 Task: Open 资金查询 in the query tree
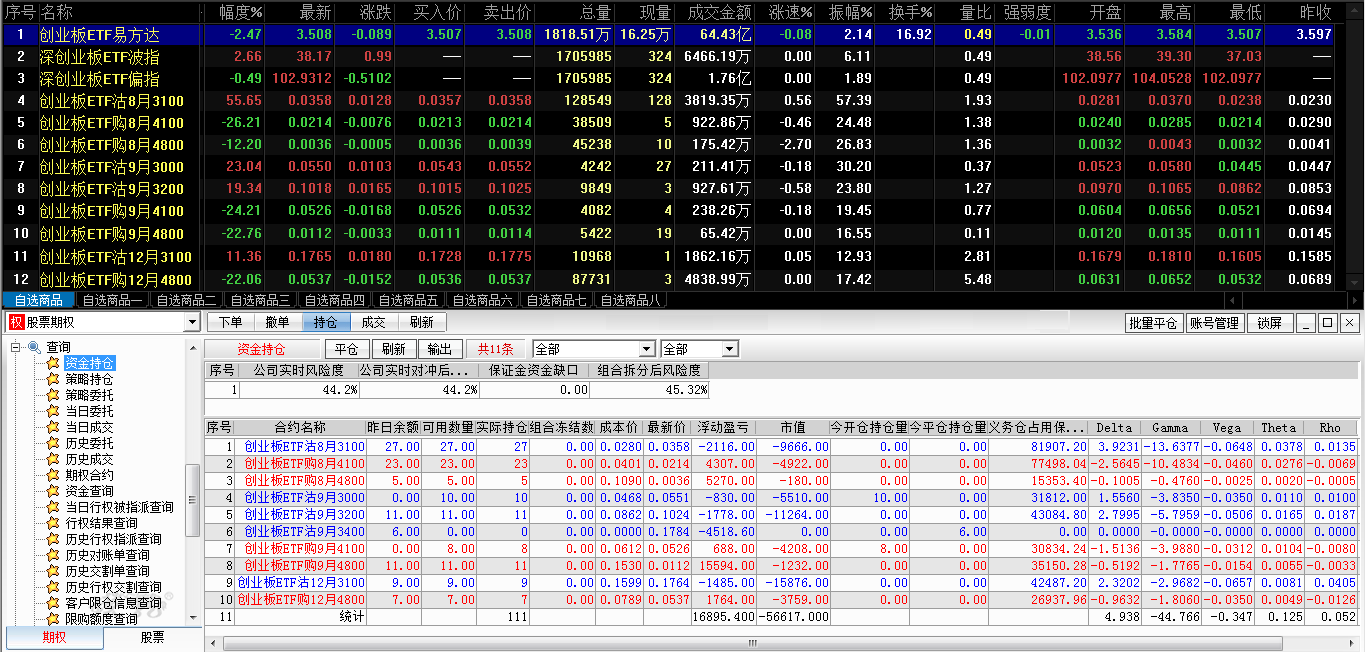(x=89, y=491)
